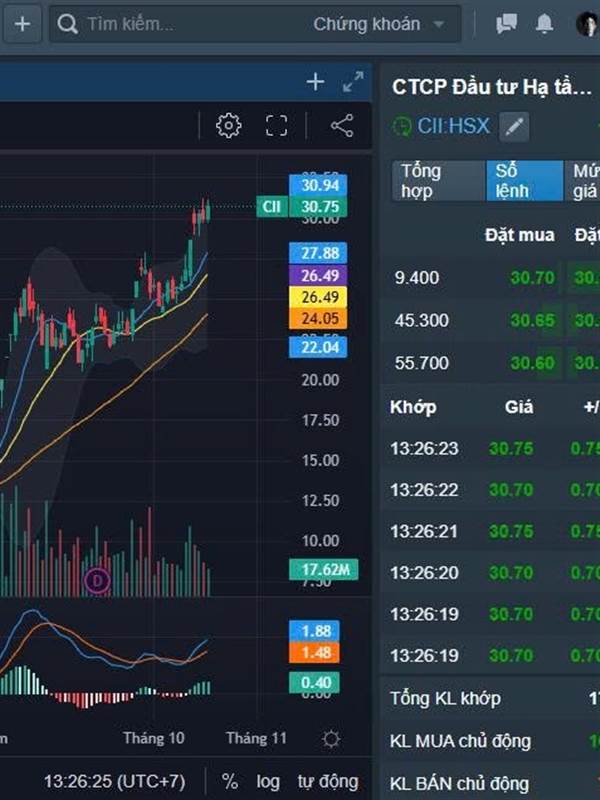Click the Tháng 11 time axis label
Image resolution: width=600 pixels, height=800 pixels.
[x=256, y=738]
